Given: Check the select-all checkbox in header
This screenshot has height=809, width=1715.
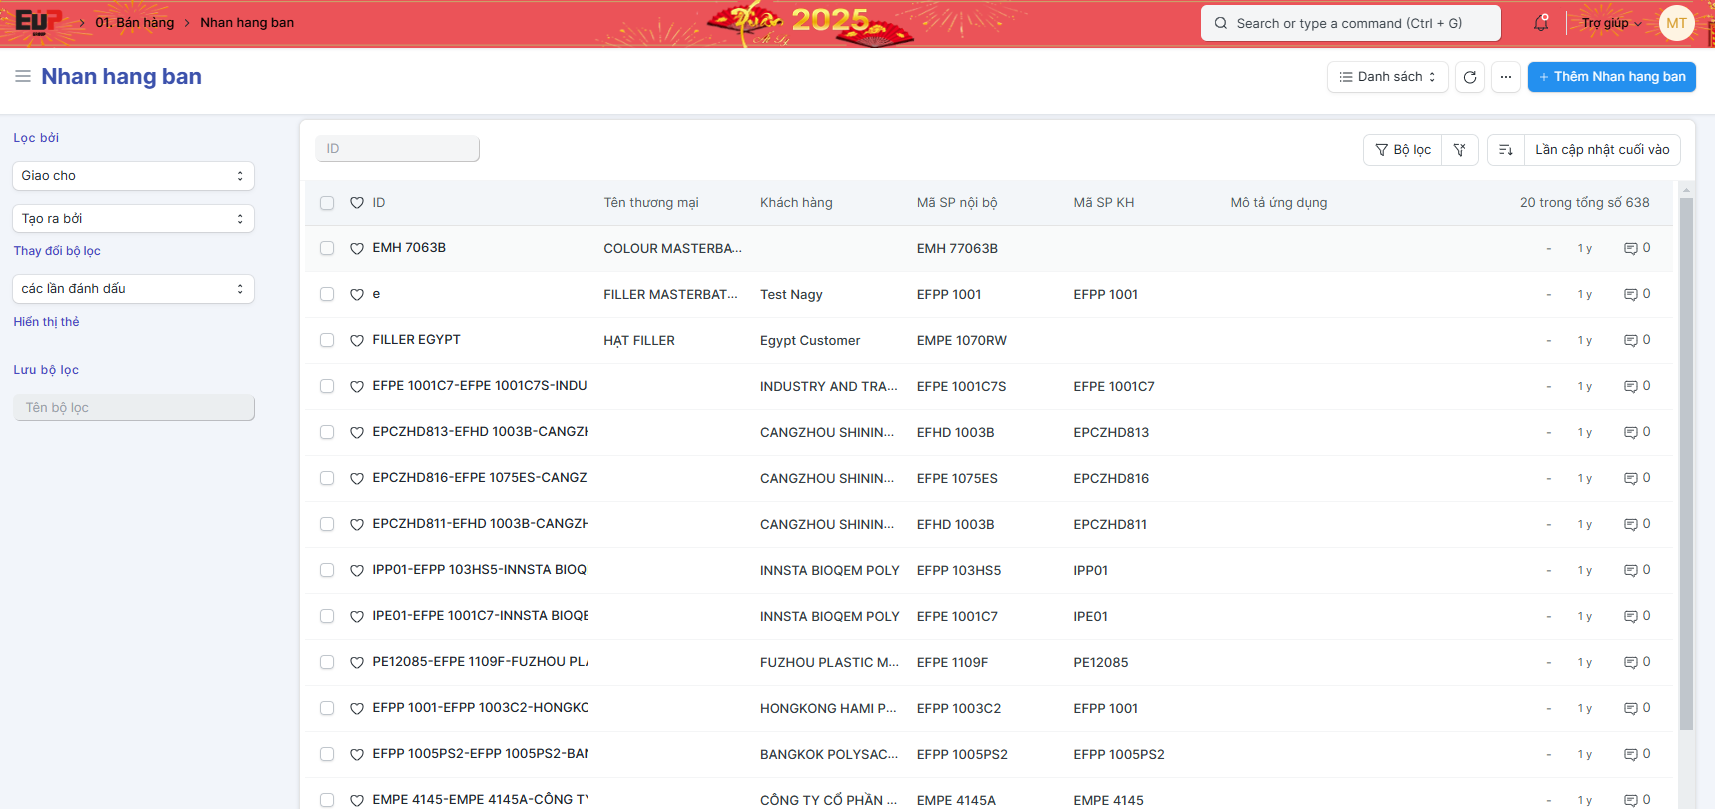Looking at the screenshot, I should pos(327,203).
